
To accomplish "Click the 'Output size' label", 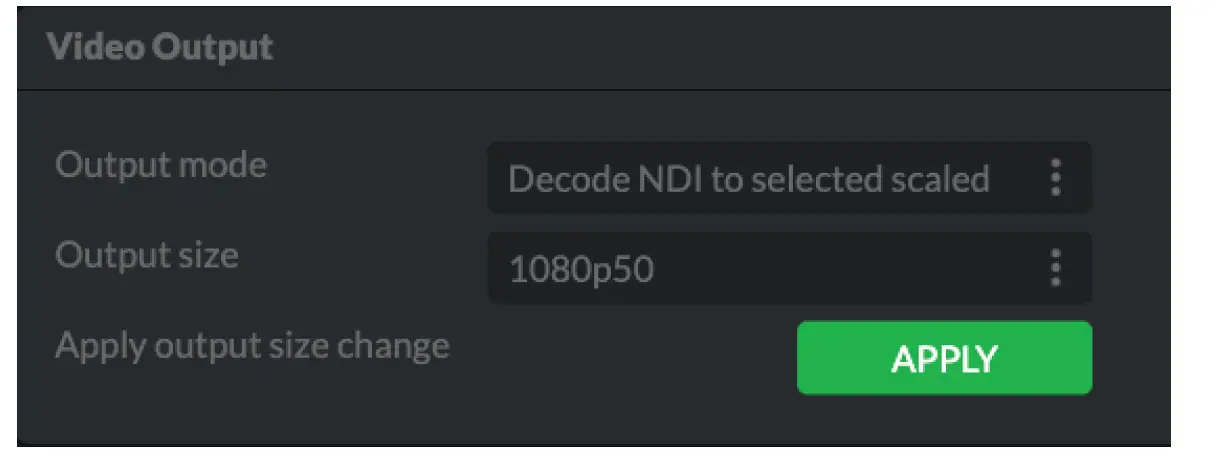I will point(147,255).
